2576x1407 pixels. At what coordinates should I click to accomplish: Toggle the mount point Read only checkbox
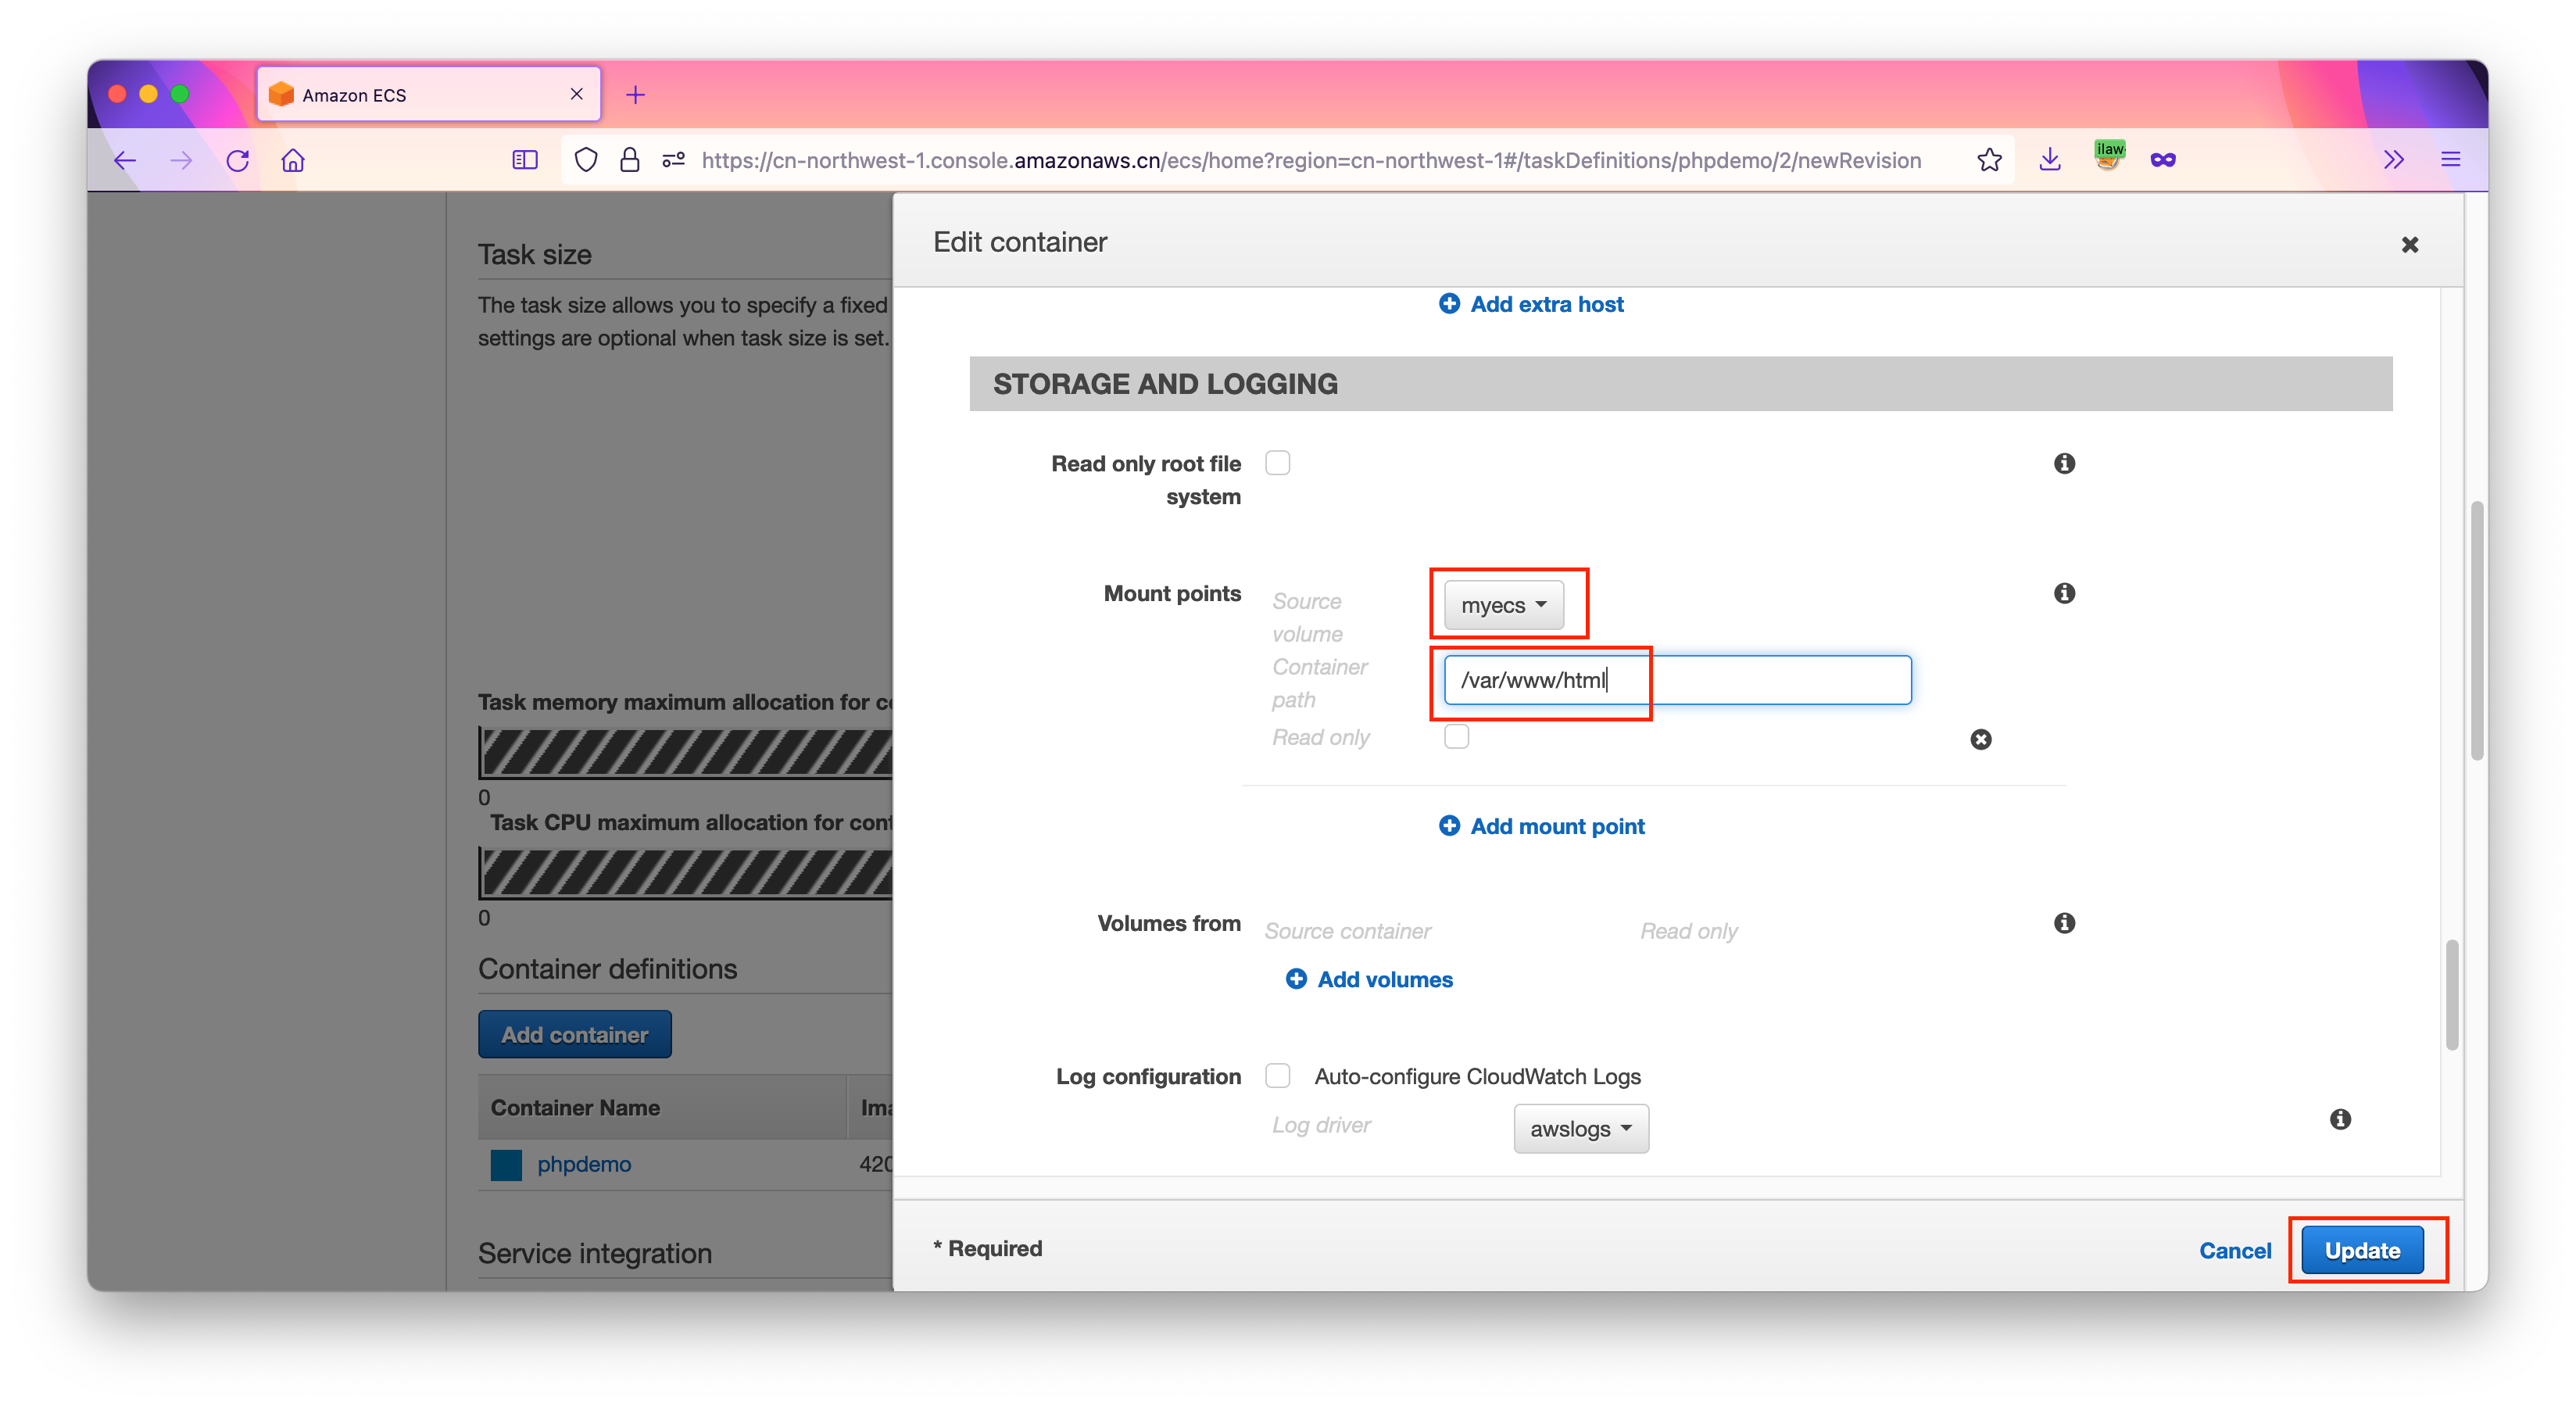(x=1457, y=736)
